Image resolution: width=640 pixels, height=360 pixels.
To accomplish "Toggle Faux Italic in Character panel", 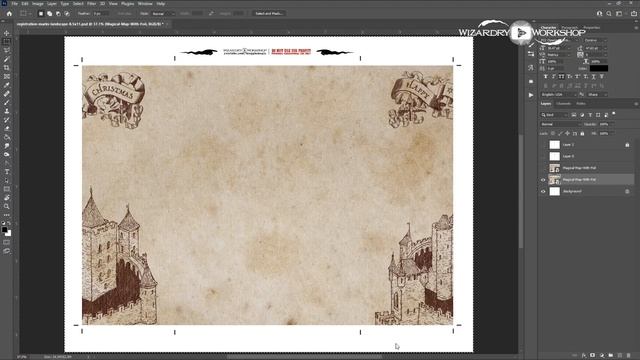I will pos(554,77).
